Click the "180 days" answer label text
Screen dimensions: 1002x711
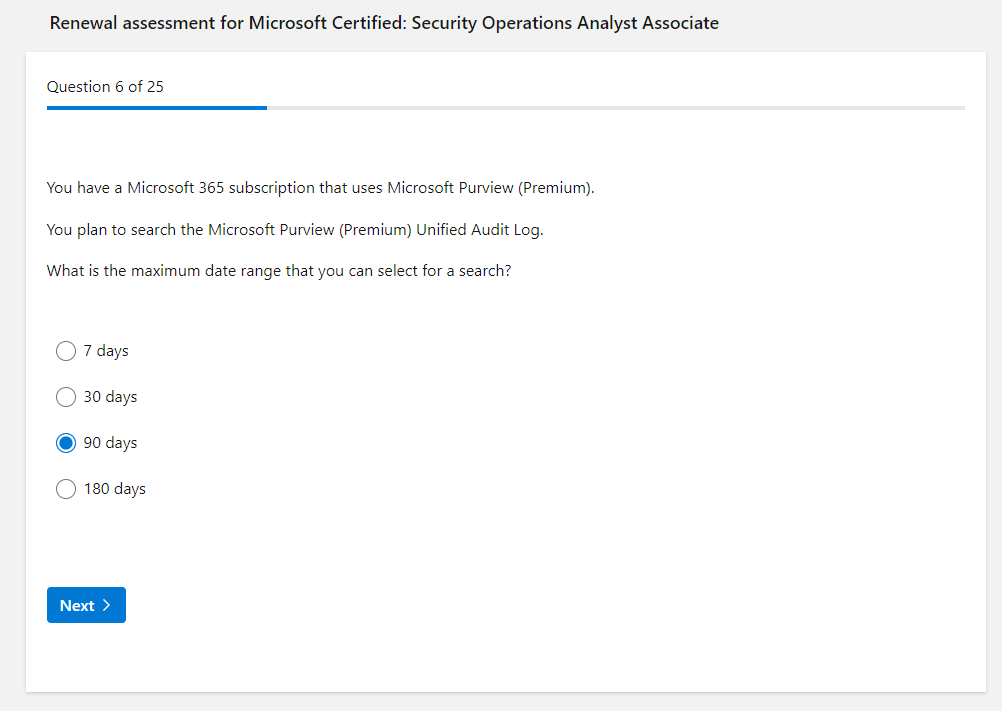[x=114, y=489]
